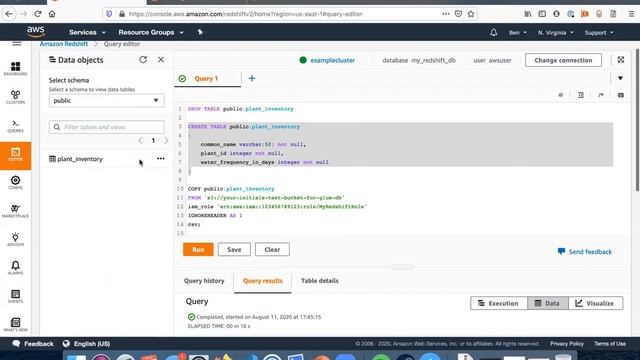Save the query
The width and height of the screenshot is (640, 360).
[x=234, y=249]
